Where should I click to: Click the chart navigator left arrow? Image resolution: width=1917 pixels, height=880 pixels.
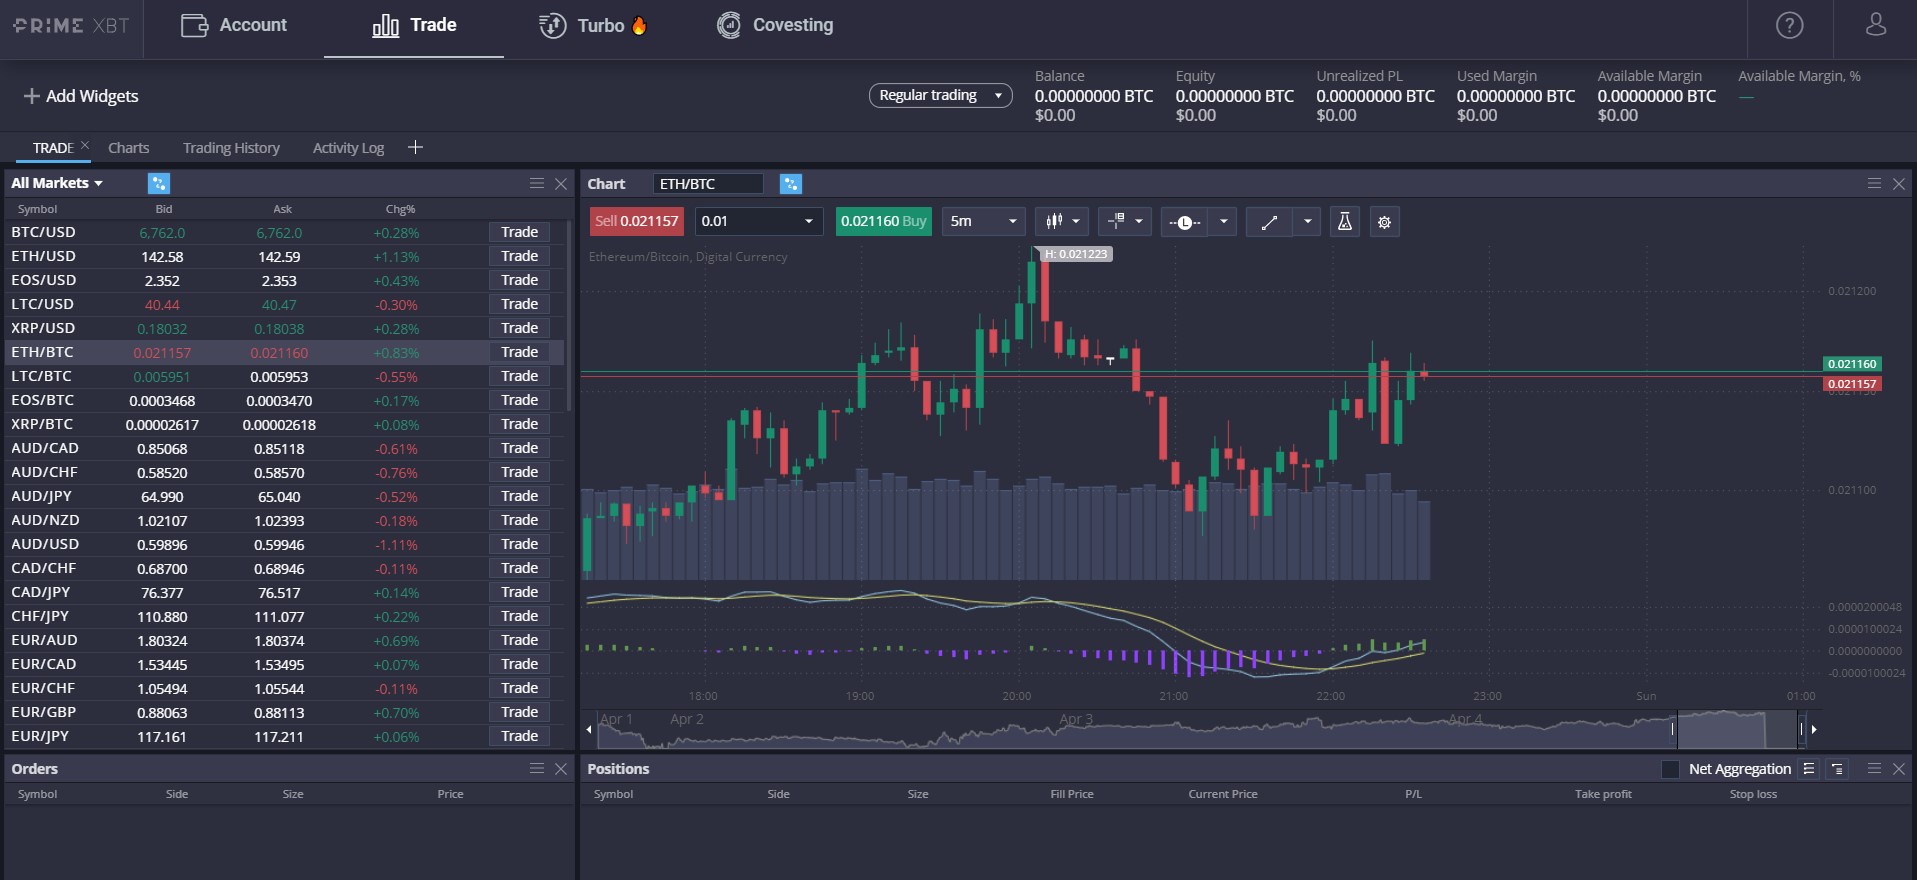tap(589, 729)
